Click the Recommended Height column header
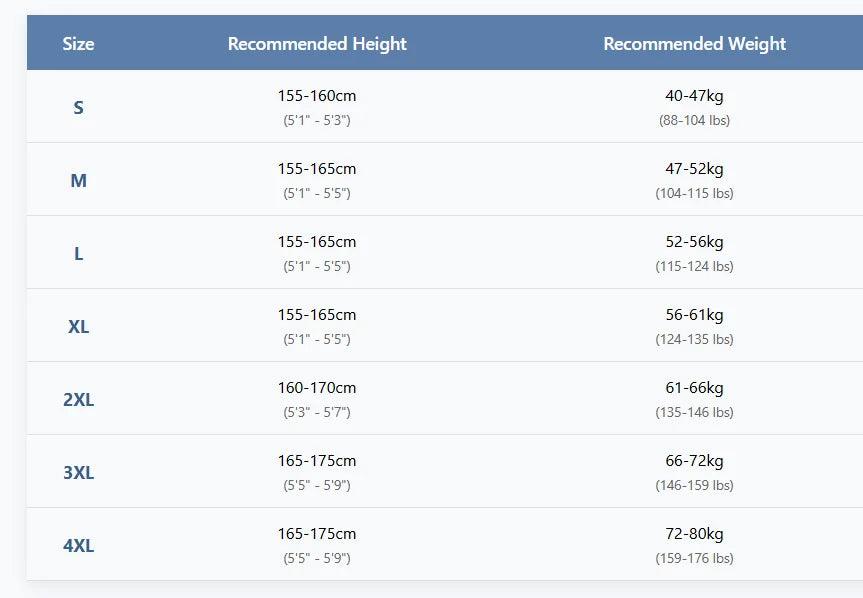The width and height of the screenshot is (863, 598). click(317, 44)
